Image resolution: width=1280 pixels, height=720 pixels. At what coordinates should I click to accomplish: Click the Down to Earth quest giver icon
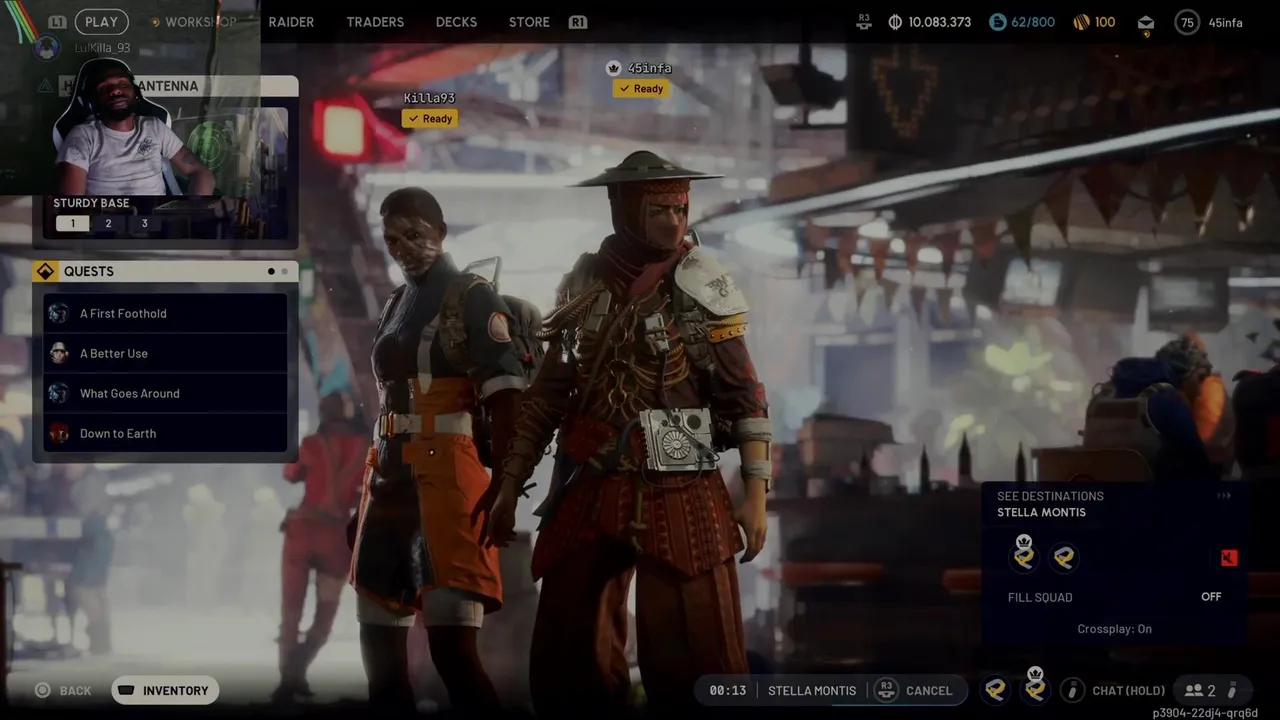(x=59, y=433)
